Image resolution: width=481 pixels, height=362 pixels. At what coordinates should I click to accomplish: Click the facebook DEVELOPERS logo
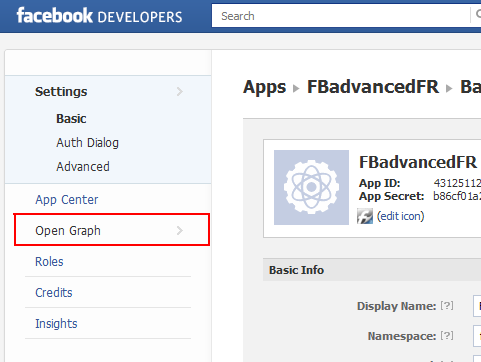point(99,16)
